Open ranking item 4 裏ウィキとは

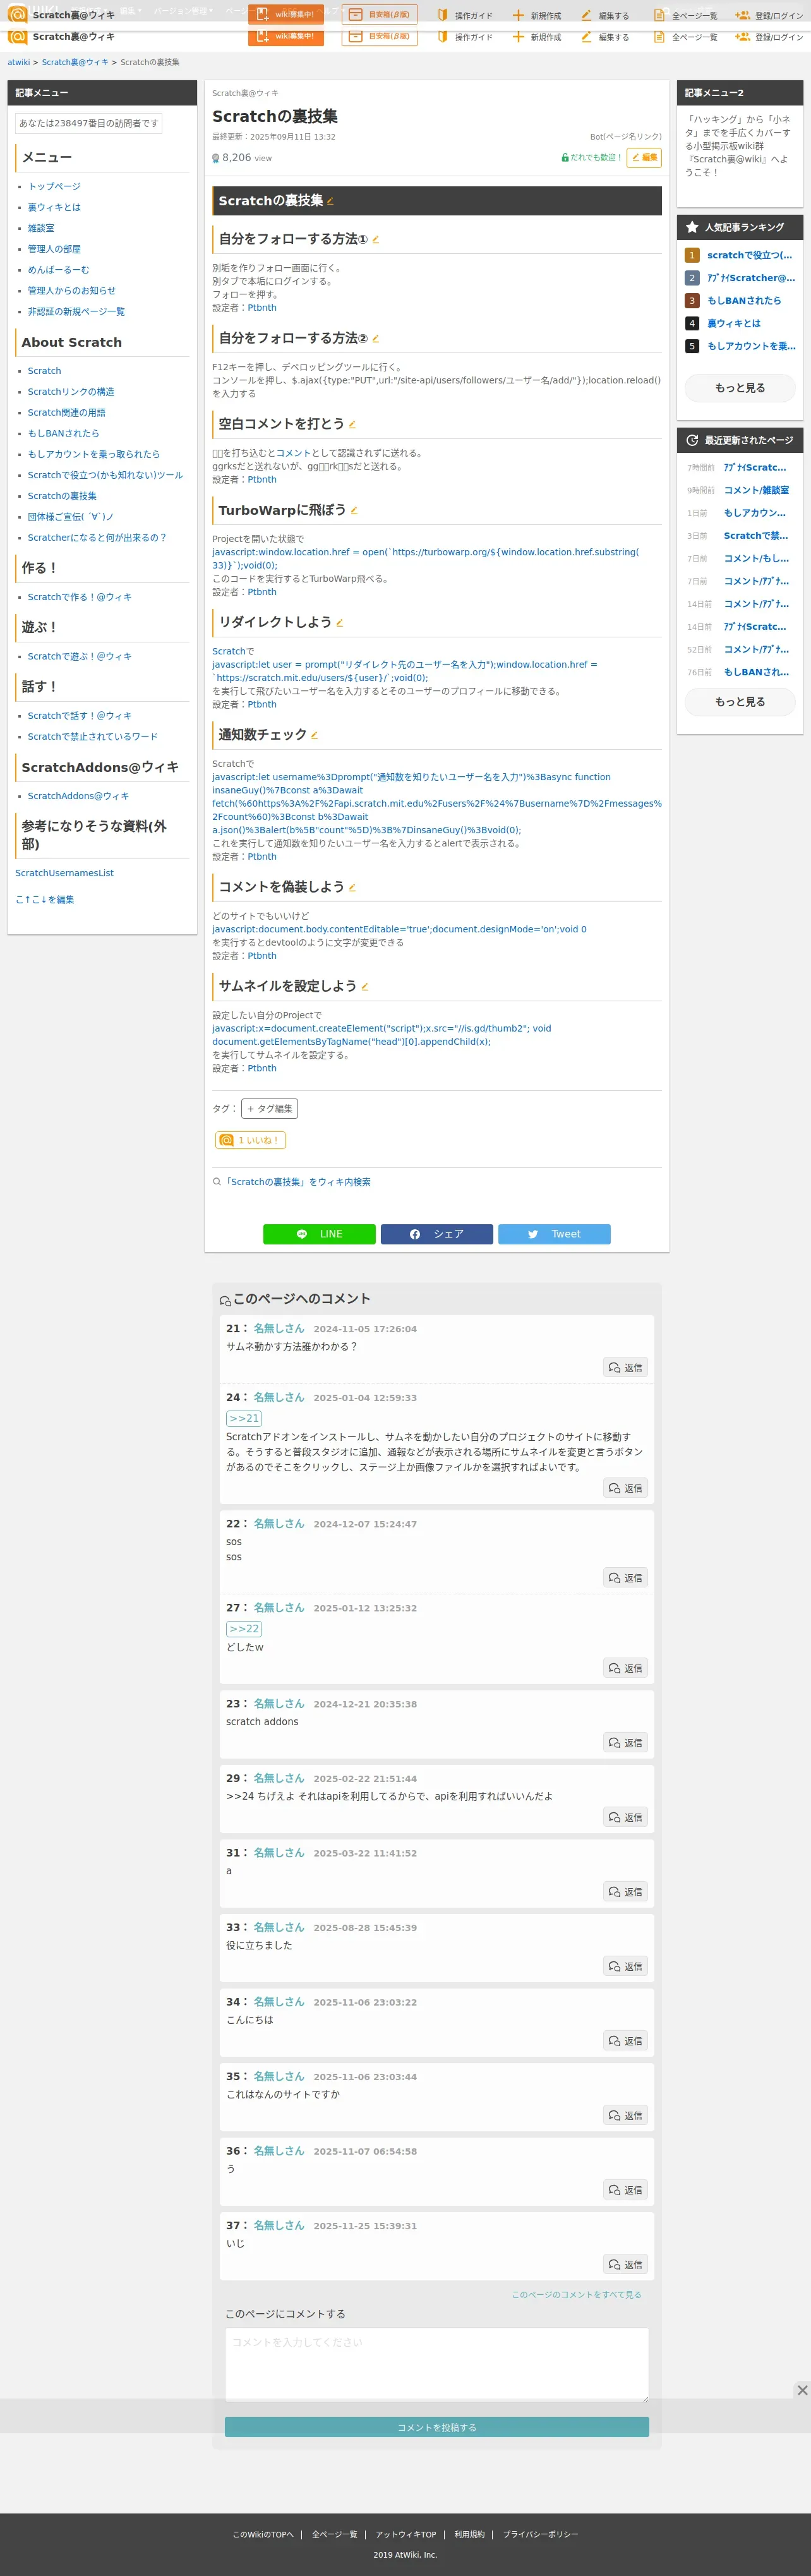[x=734, y=324]
